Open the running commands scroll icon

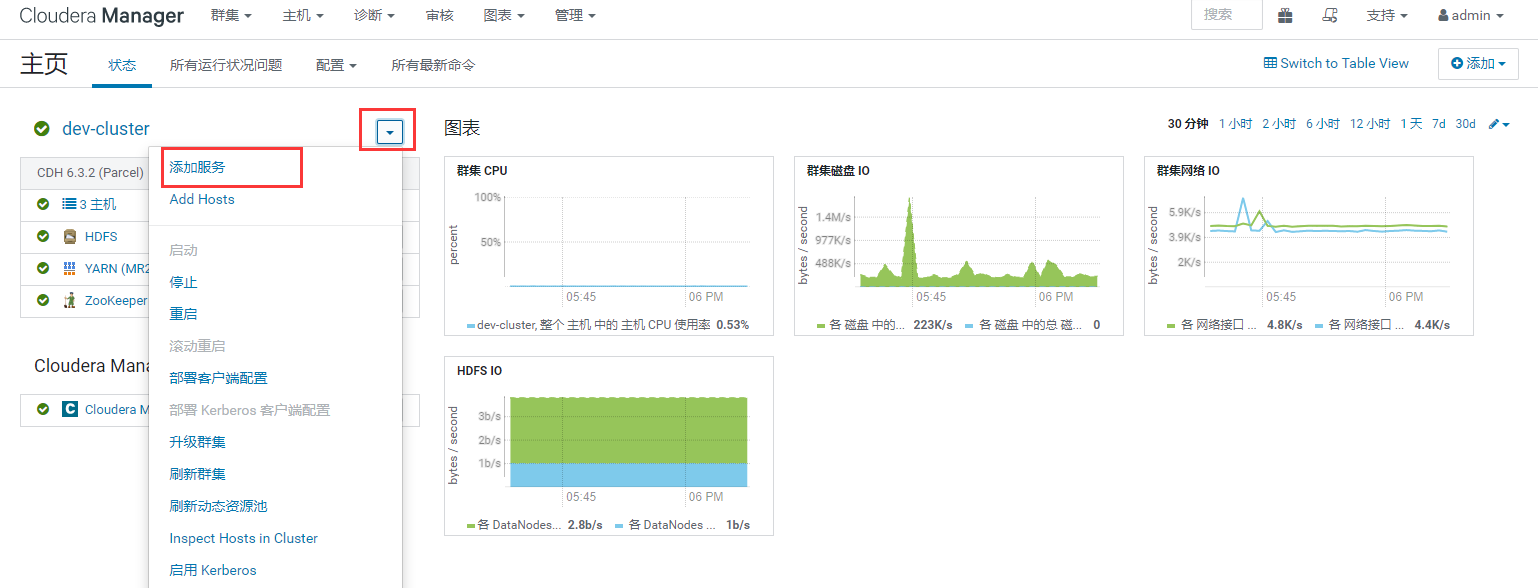click(x=1330, y=15)
